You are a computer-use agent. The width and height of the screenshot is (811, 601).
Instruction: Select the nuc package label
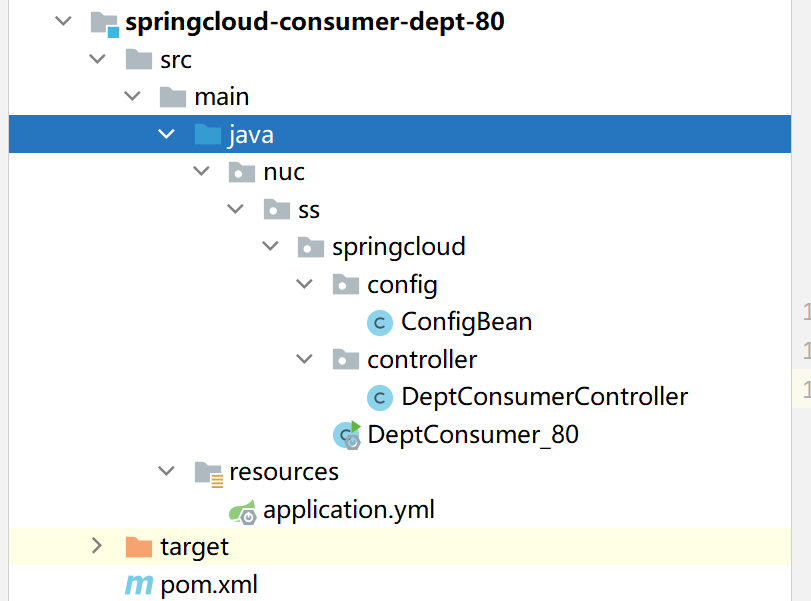(284, 172)
